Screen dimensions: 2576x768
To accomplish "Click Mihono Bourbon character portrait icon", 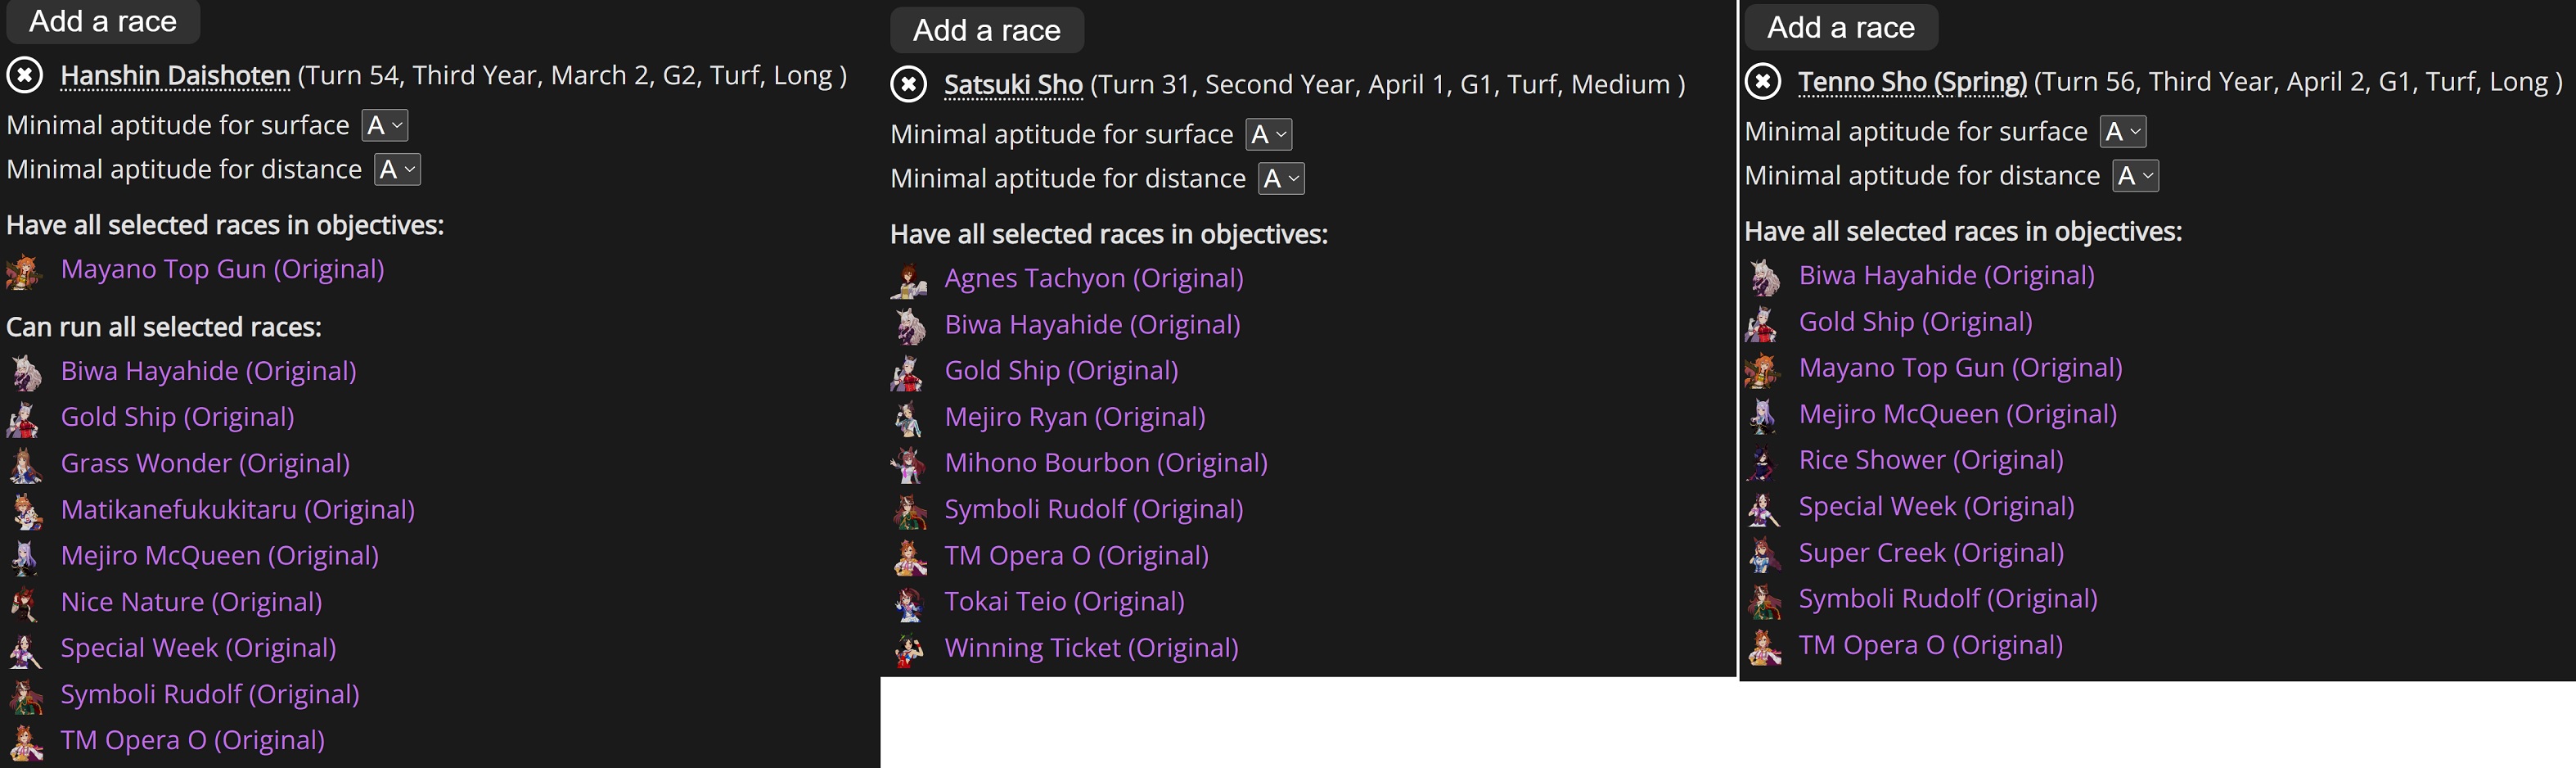I will (909, 463).
